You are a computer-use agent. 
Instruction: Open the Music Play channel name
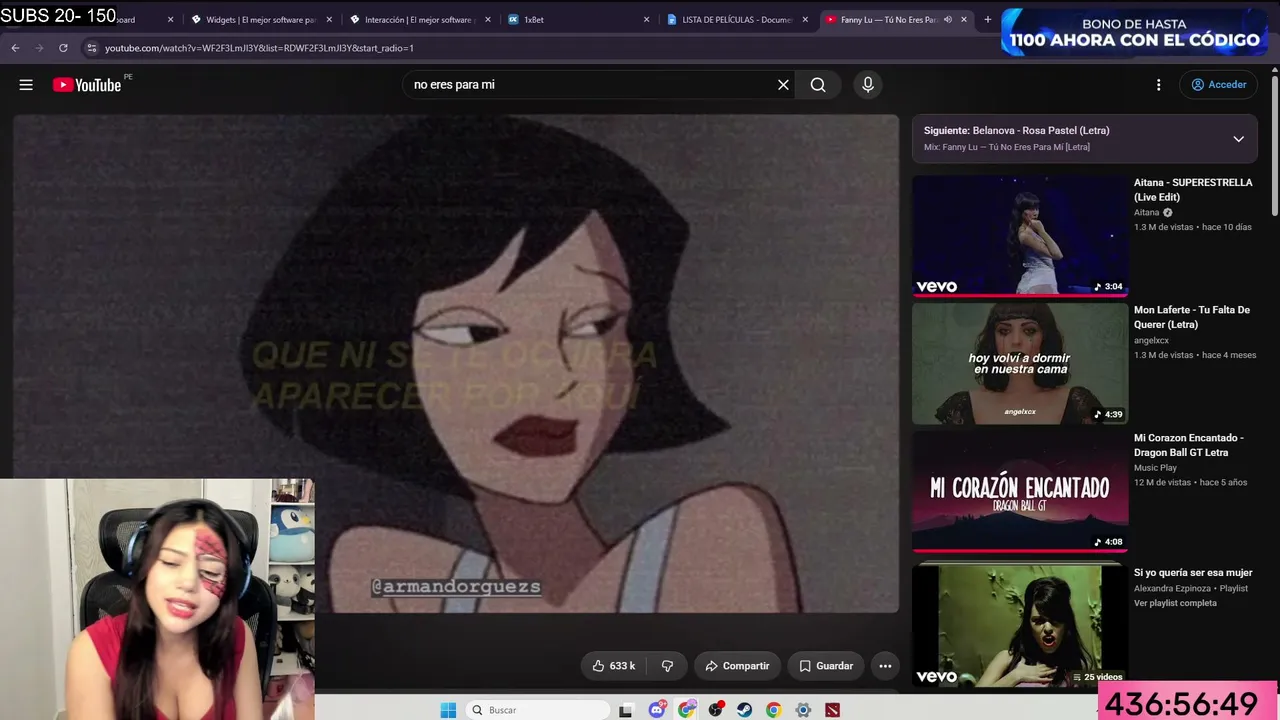(1155, 467)
